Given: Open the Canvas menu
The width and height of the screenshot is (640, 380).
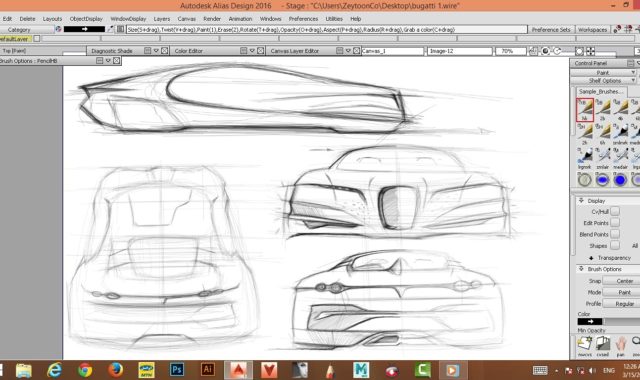Looking at the screenshot, I should [187, 19].
